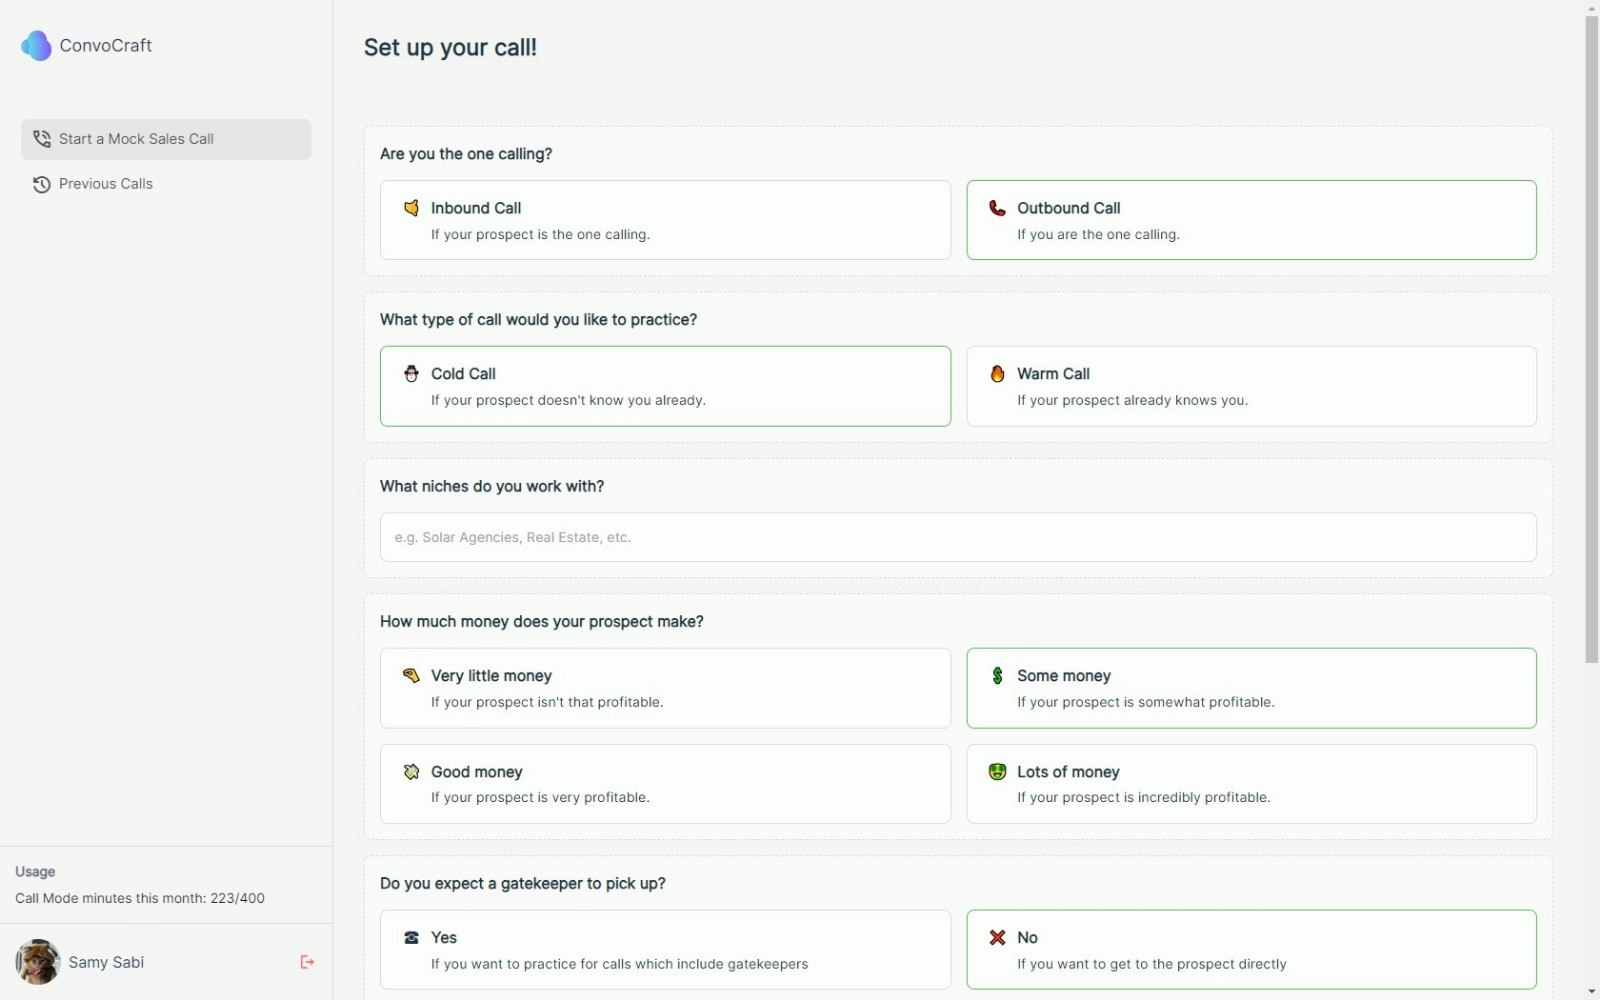Click the red logout icon next to Samy Sabi
Image resolution: width=1600 pixels, height=1000 pixels.
[x=307, y=962]
